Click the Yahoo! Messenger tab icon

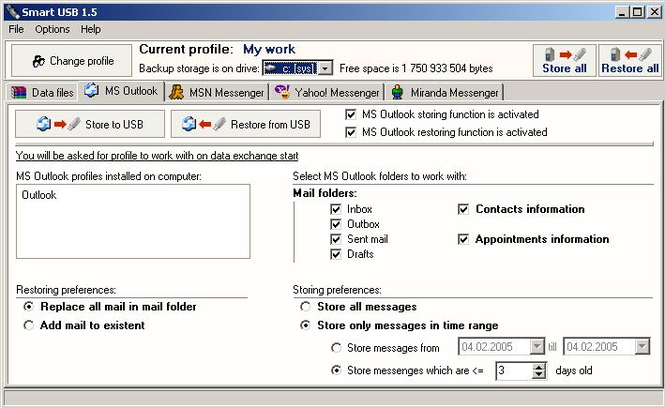(282, 92)
